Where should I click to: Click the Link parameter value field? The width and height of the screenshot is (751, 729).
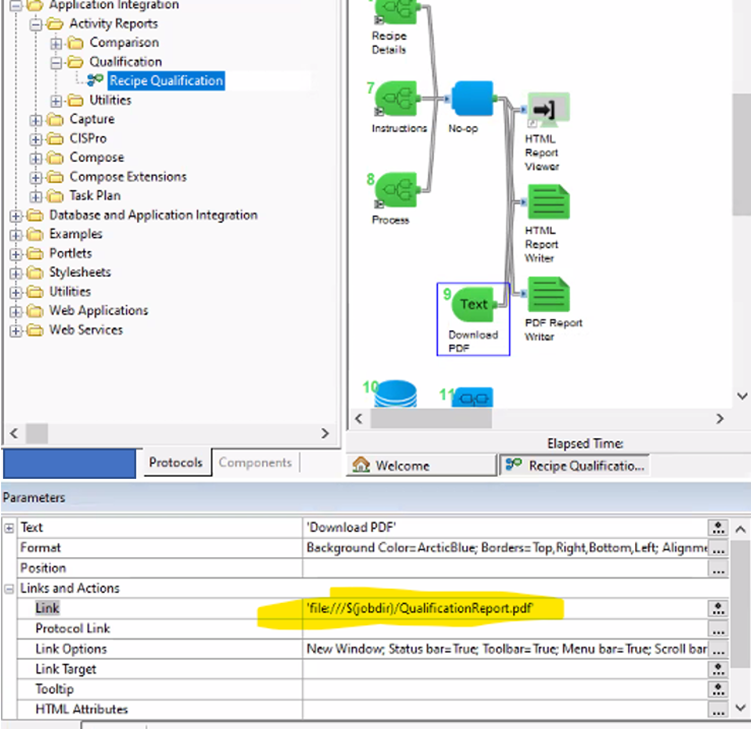click(500, 608)
